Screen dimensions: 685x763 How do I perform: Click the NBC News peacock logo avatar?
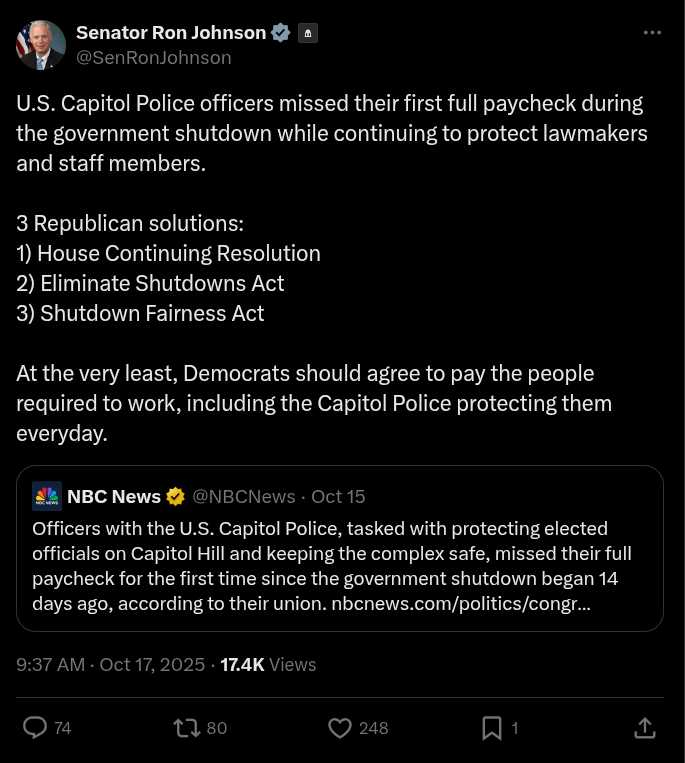pos(47,497)
